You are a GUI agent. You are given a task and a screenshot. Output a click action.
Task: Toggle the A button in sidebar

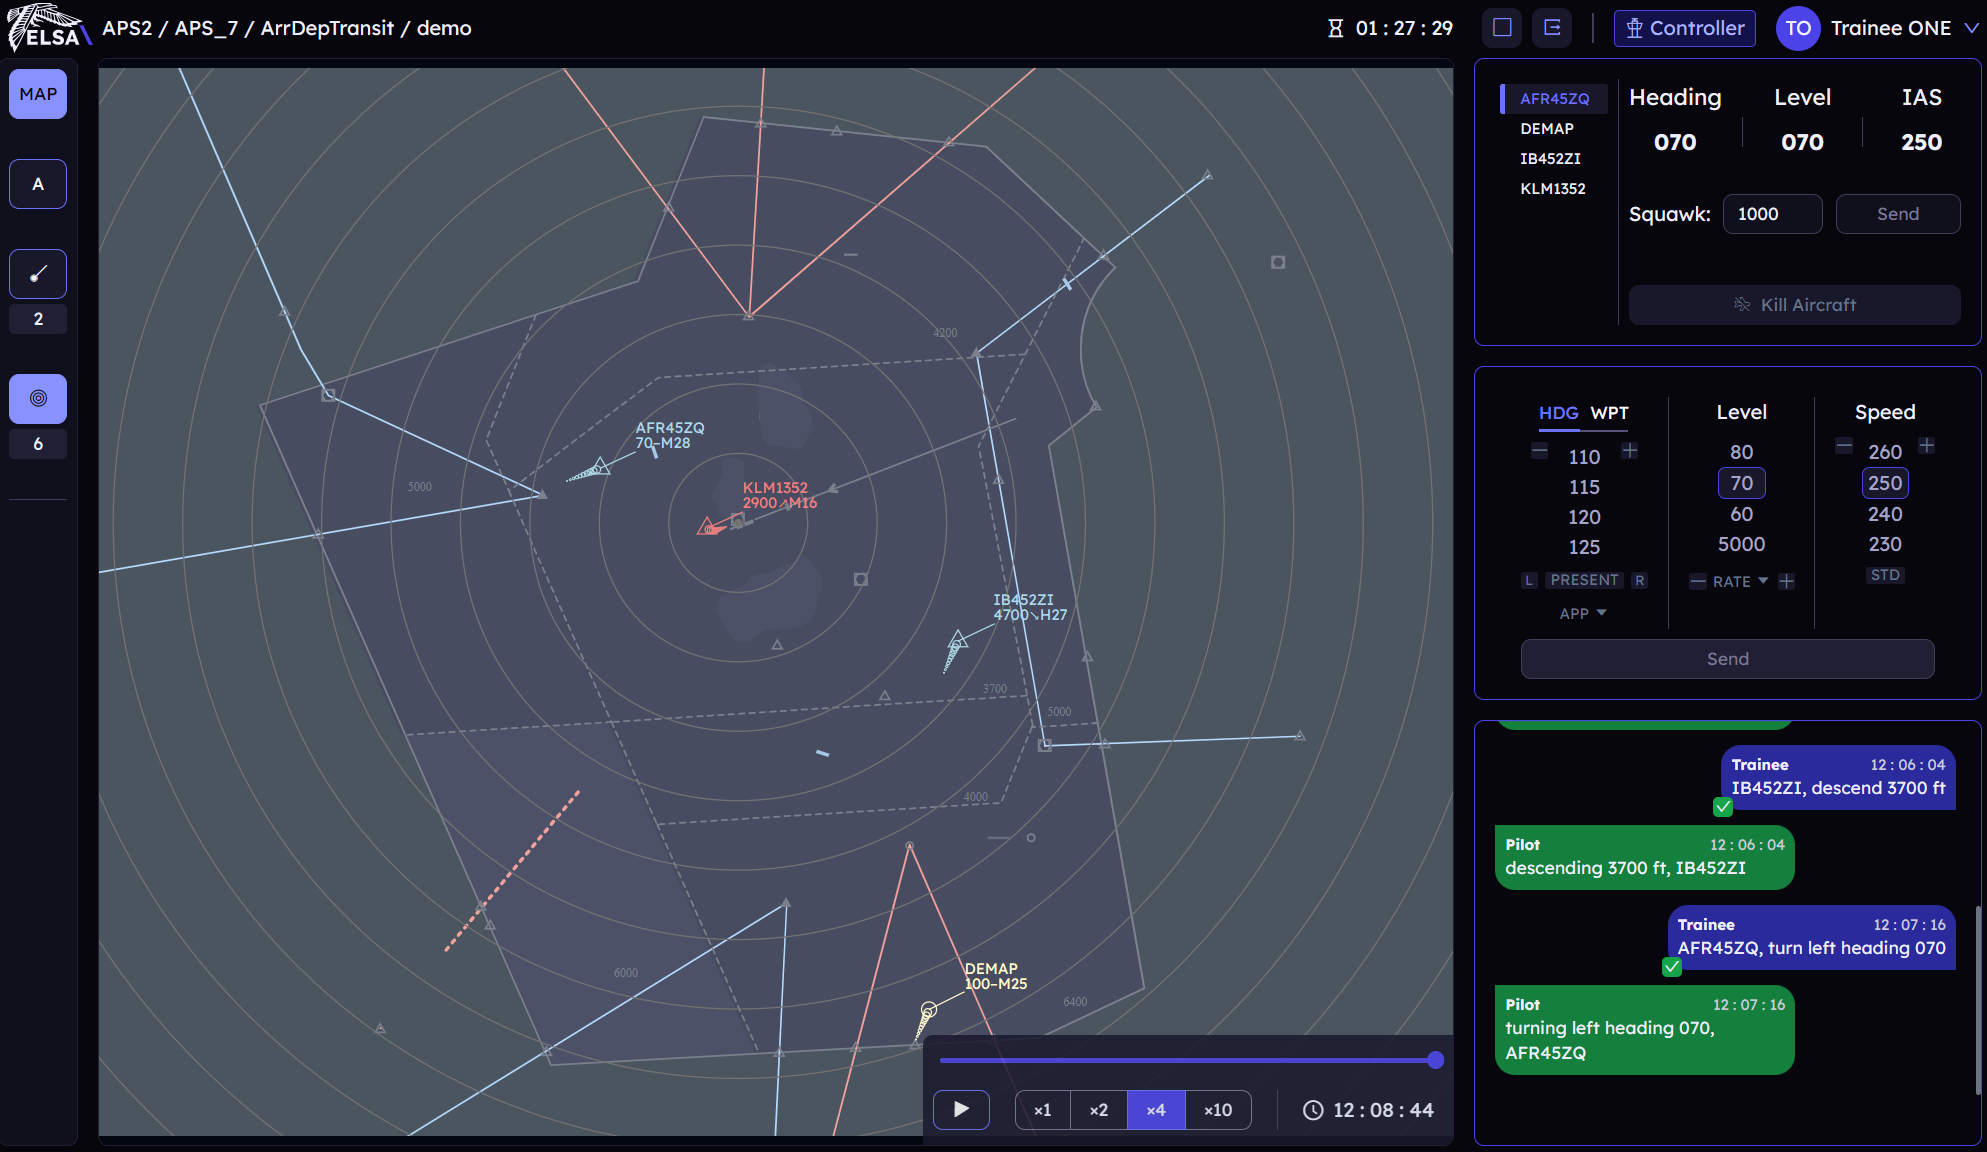pos(38,184)
